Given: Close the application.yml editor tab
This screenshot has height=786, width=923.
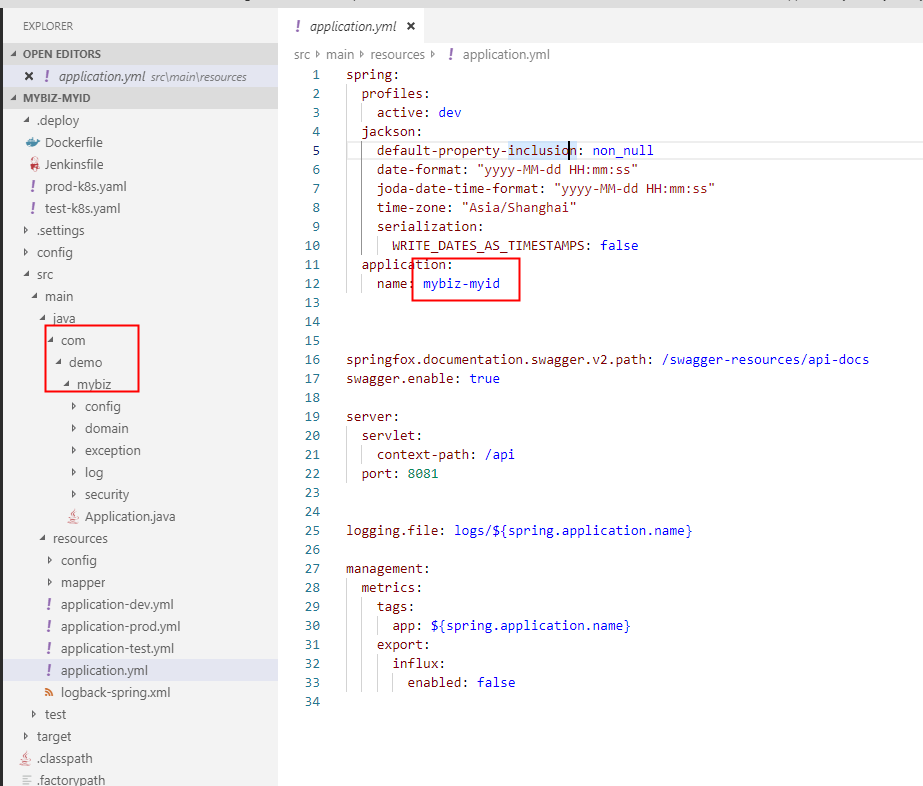Looking at the screenshot, I should [411, 26].
